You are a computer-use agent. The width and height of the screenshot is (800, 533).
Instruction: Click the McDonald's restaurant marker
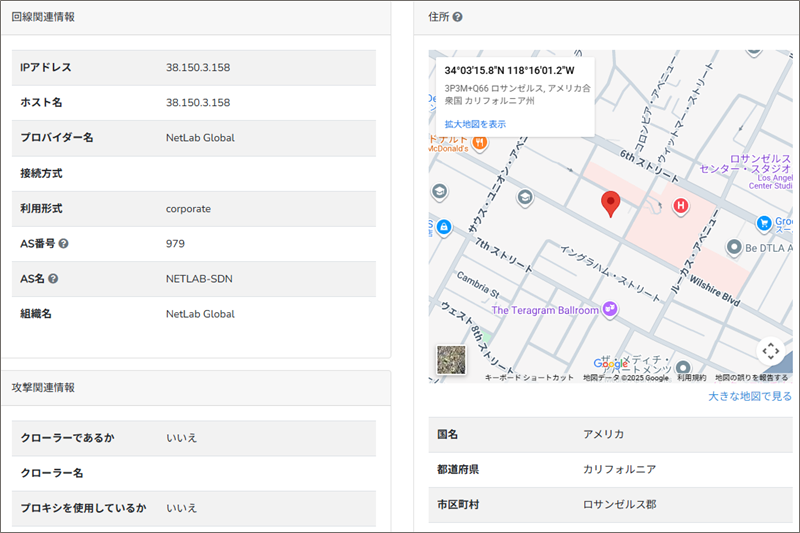tap(480, 142)
